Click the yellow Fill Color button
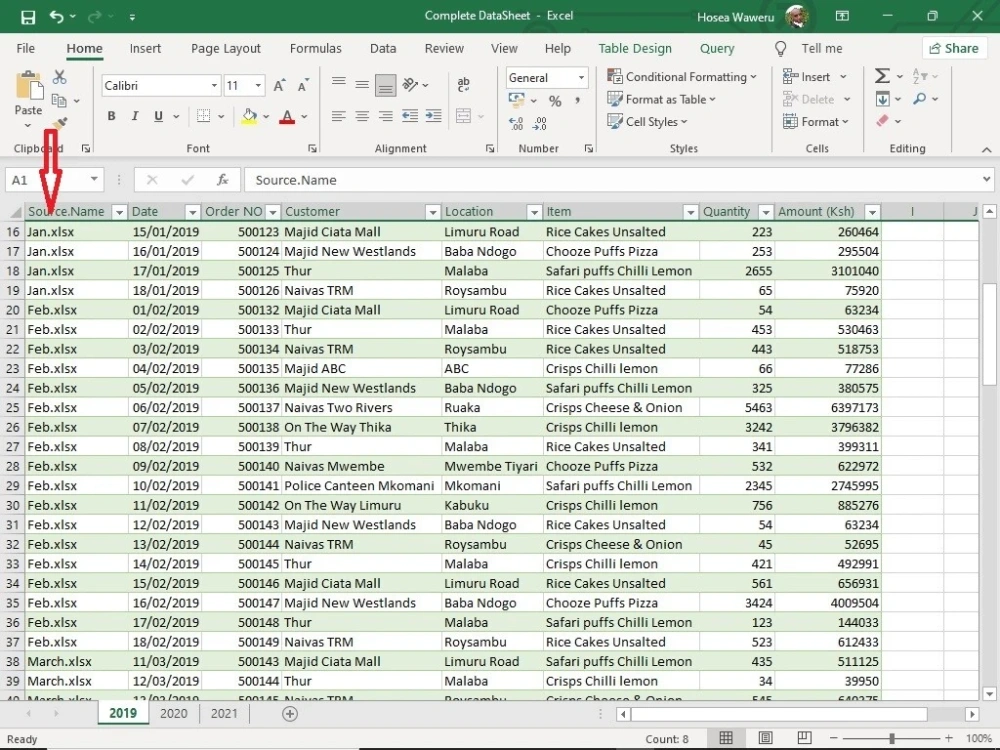The height and width of the screenshot is (750, 1000). click(x=249, y=117)
